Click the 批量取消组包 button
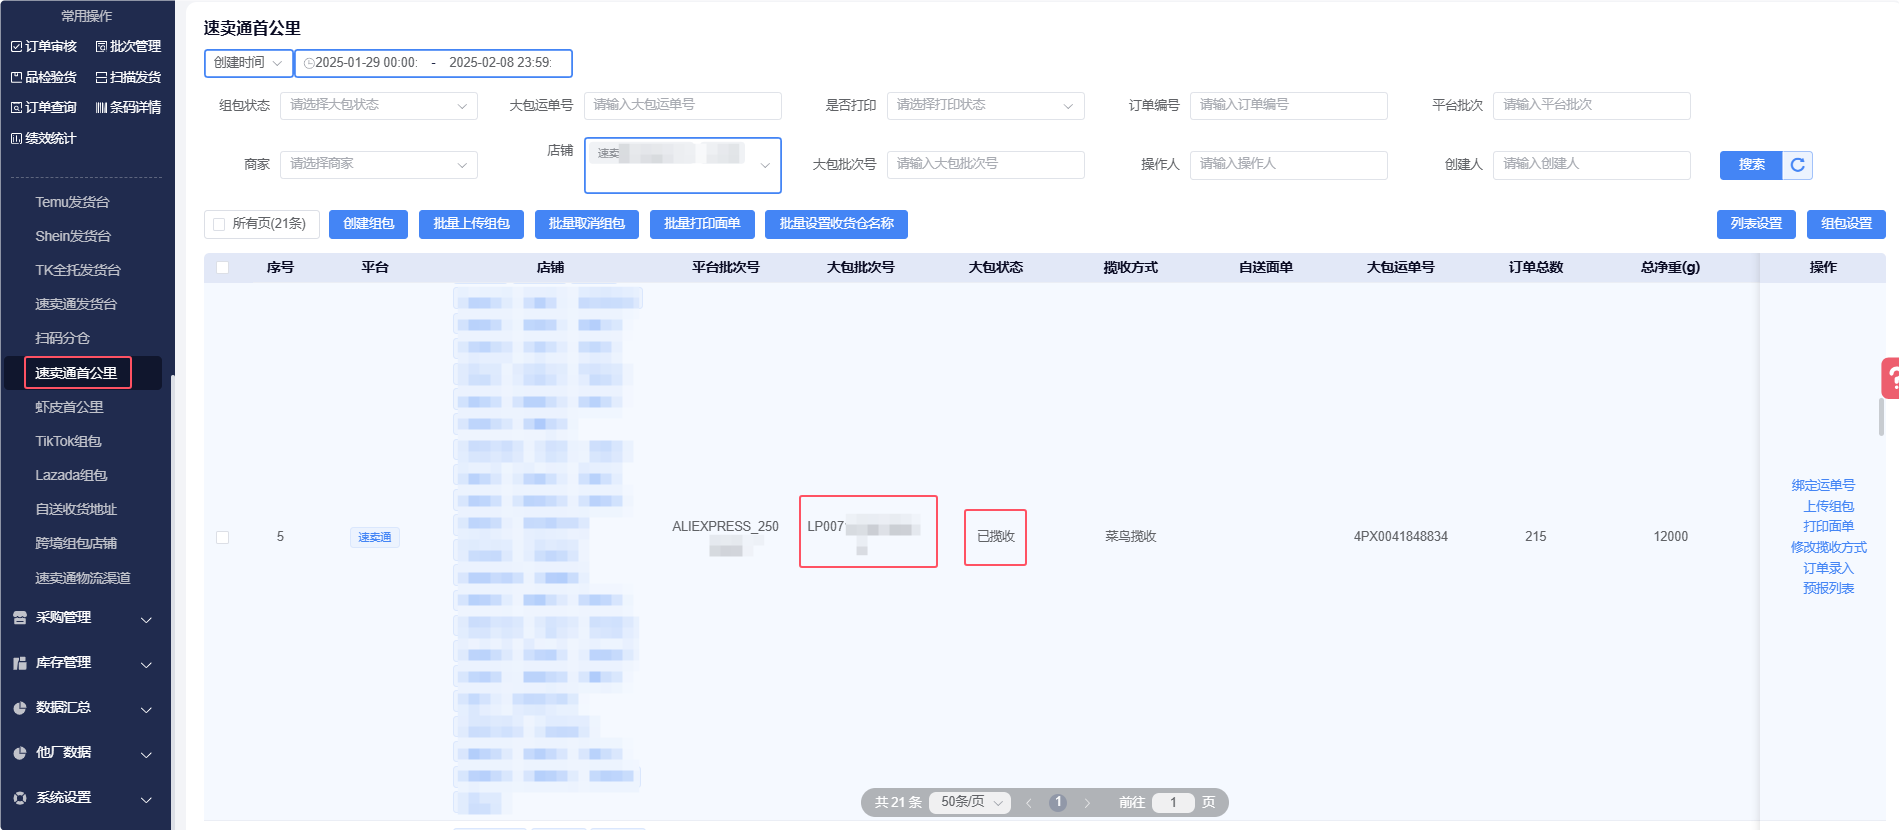Screen dimensions: 1899x830 (587, 224)
